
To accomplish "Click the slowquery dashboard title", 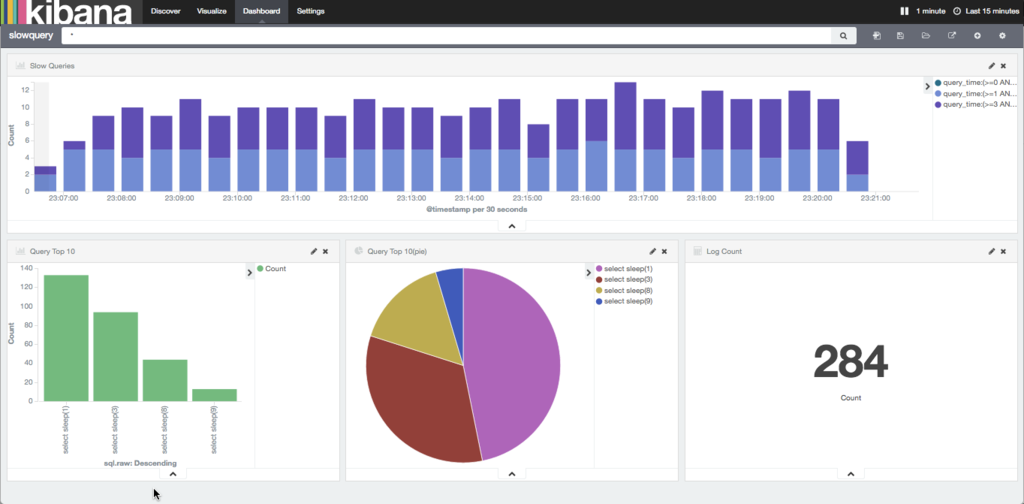I will click(x=31, y=36).
